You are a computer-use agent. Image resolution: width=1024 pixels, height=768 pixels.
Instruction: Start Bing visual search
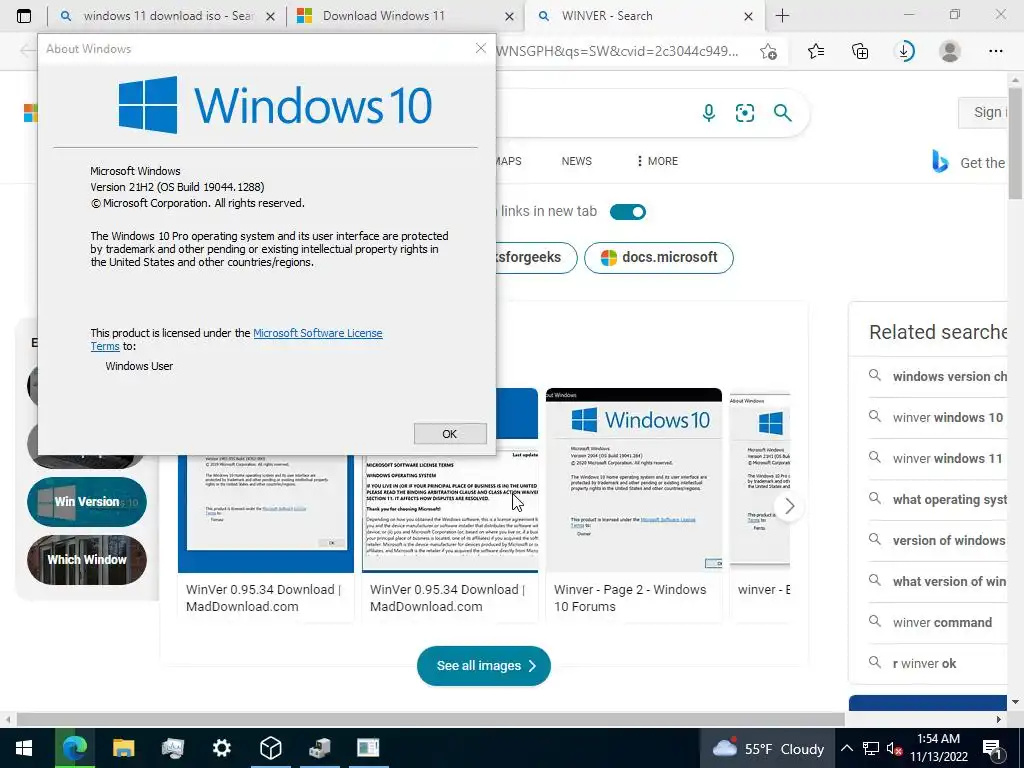(x=744, y=113)
